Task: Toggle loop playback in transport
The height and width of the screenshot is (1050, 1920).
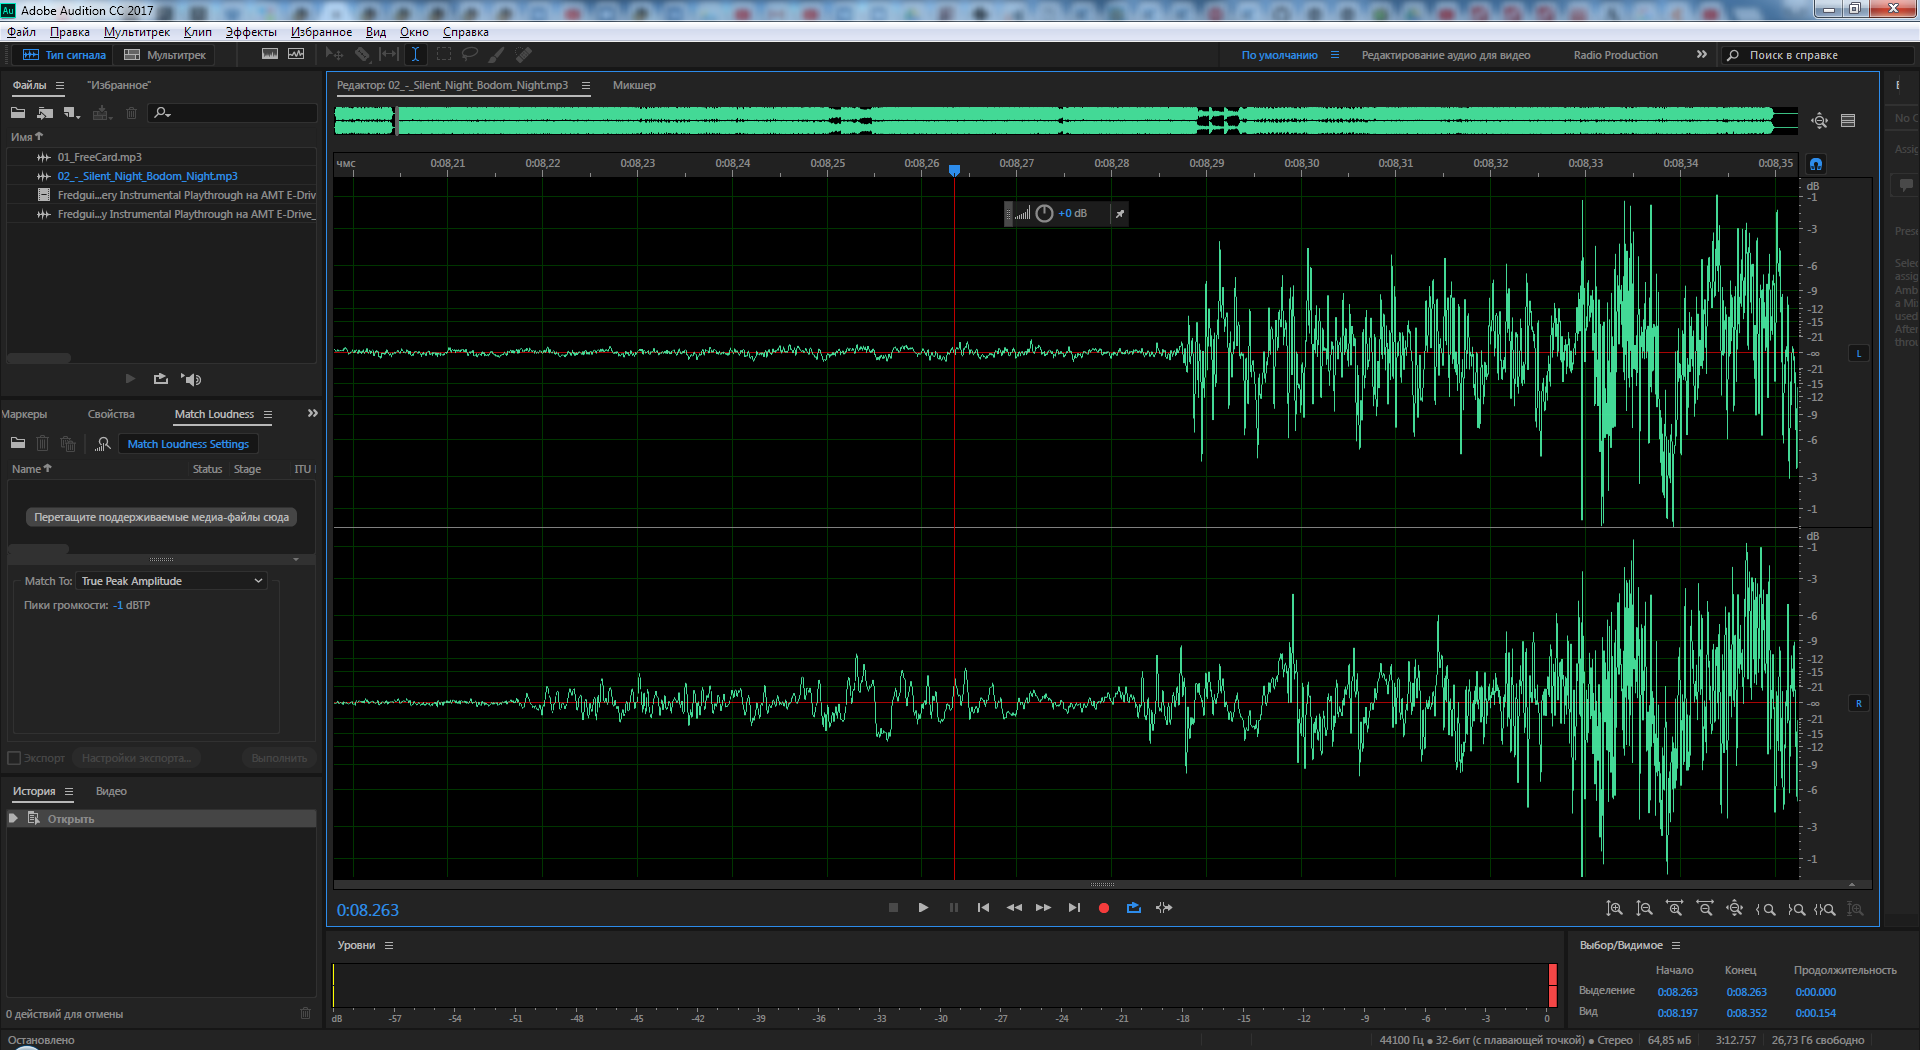Action: [x=1133, y=908]
